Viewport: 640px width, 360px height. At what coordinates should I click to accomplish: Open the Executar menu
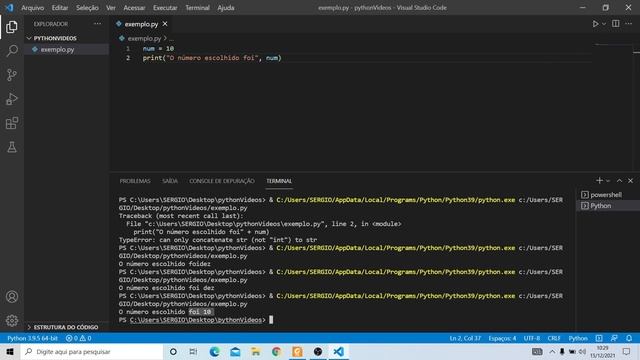click(x=165, y=8)
